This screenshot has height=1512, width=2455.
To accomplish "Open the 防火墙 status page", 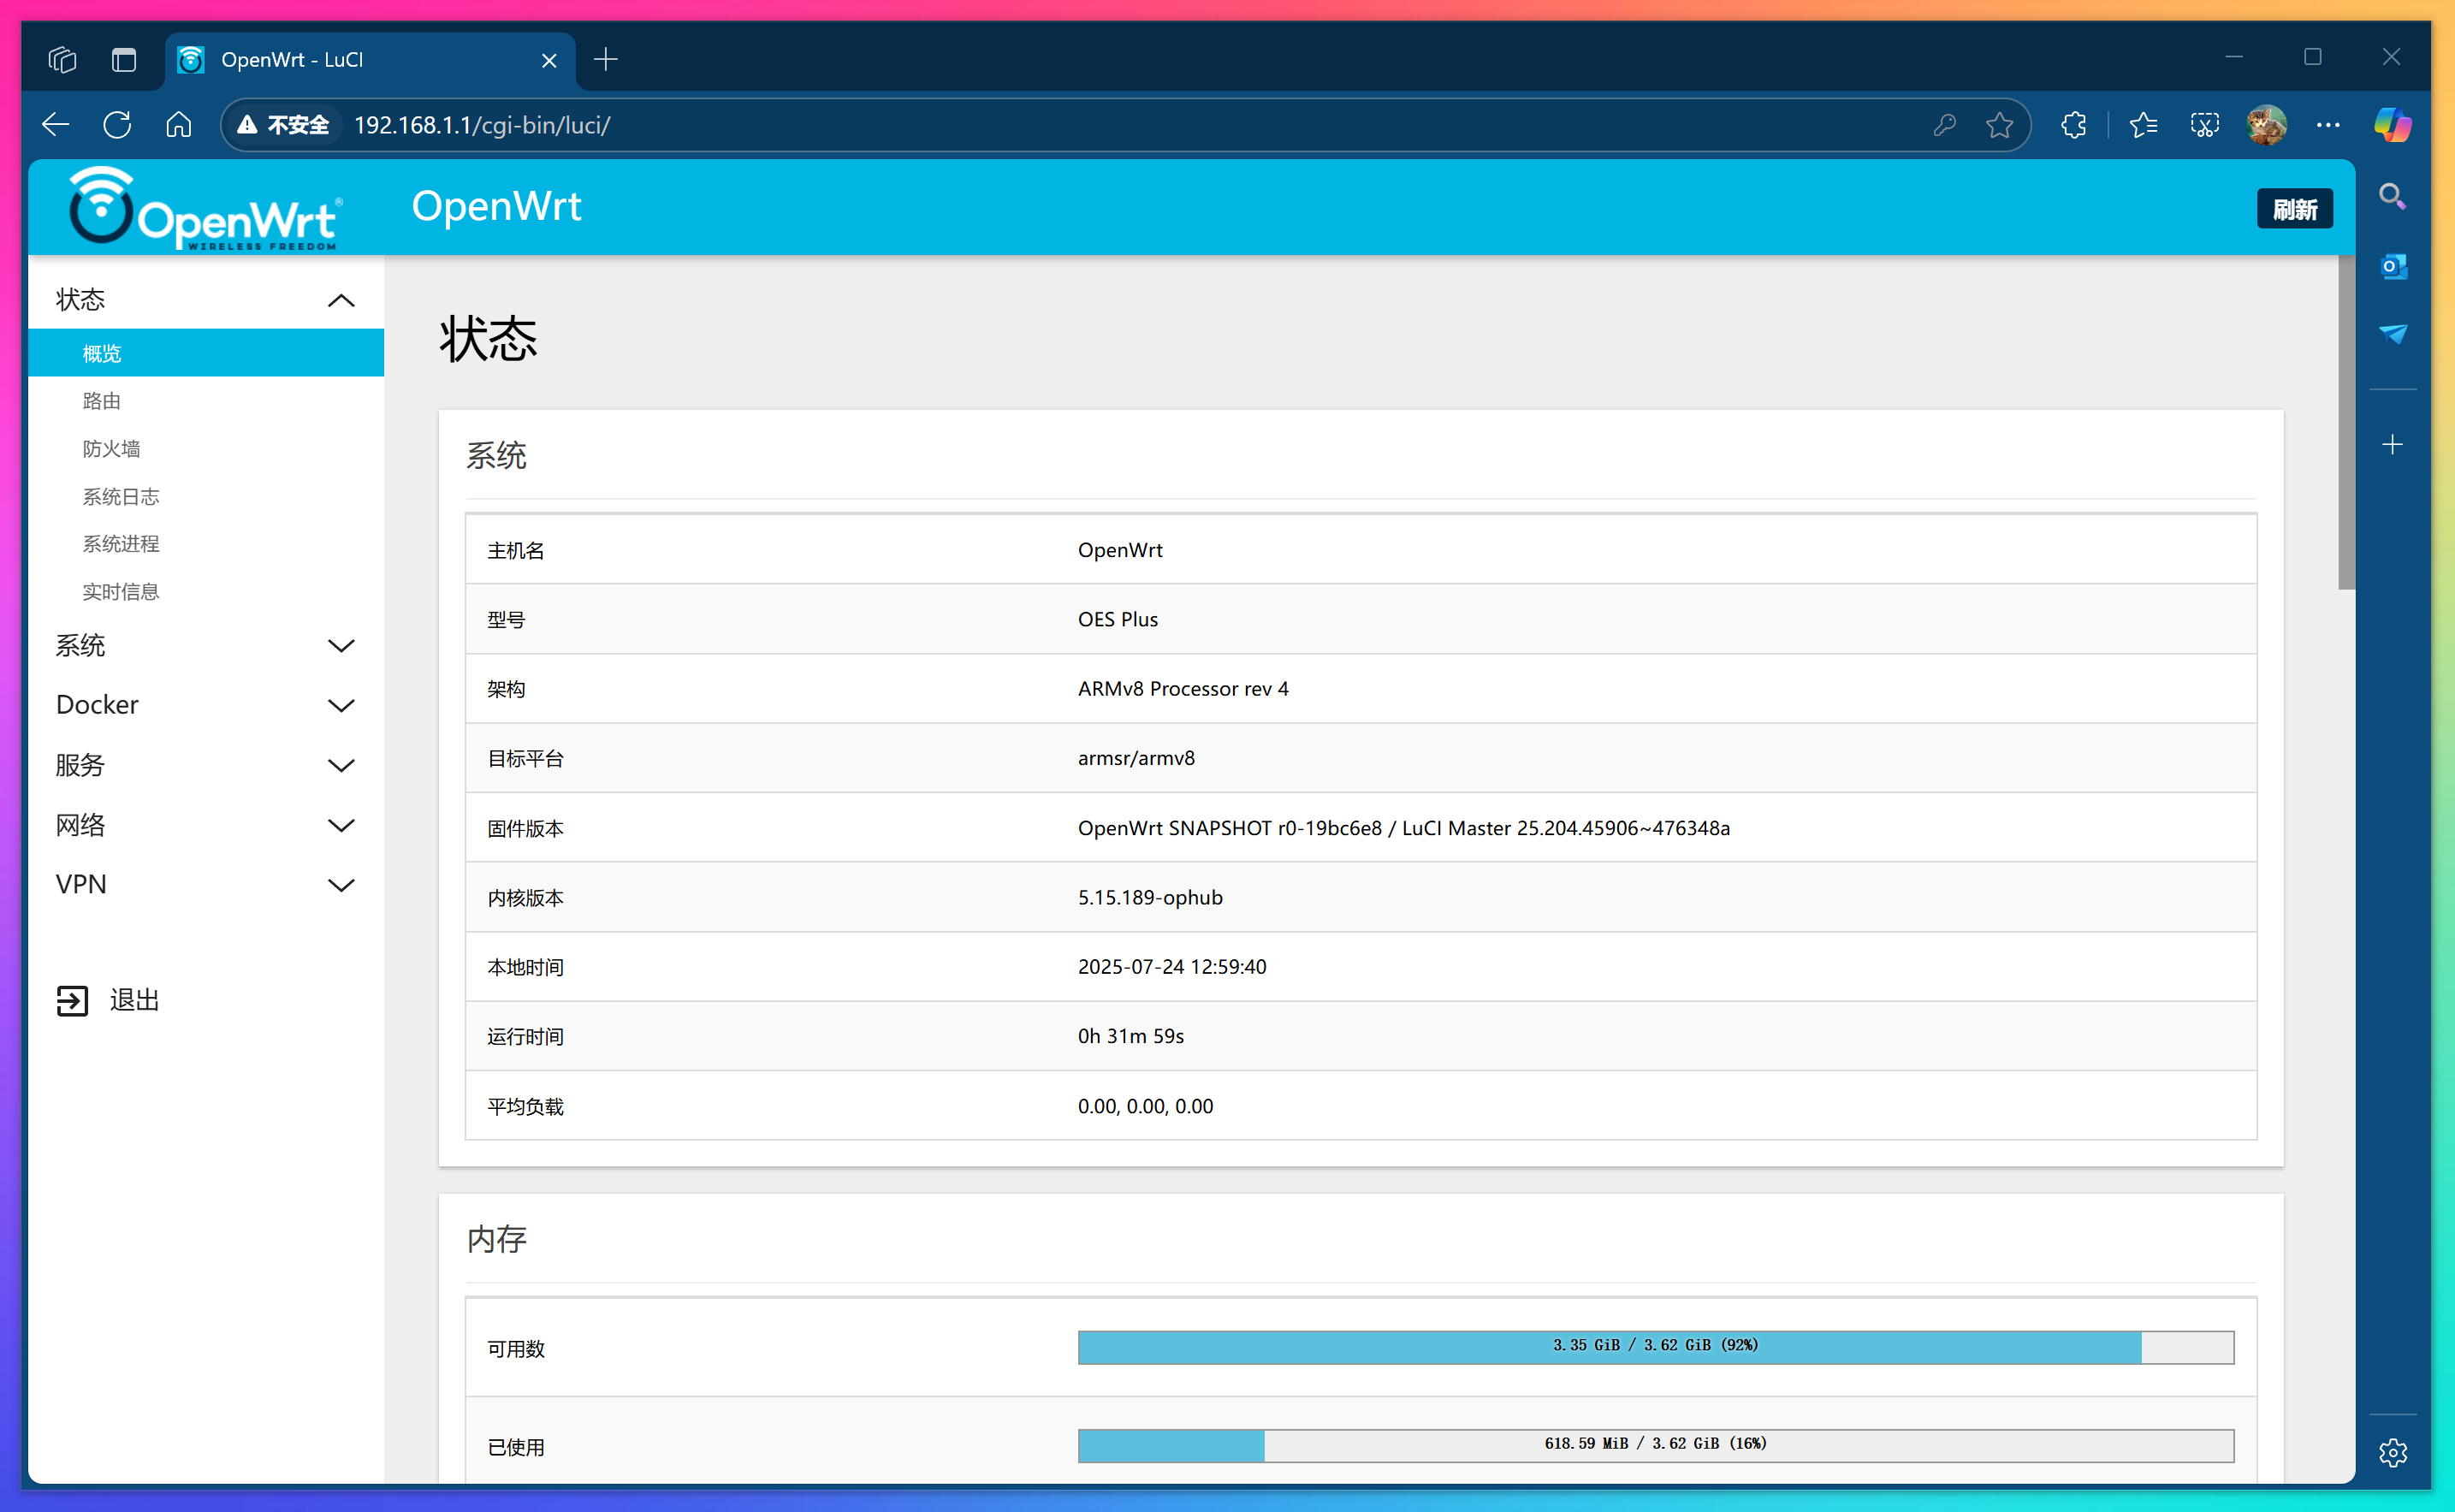I will tap(111, 449).
